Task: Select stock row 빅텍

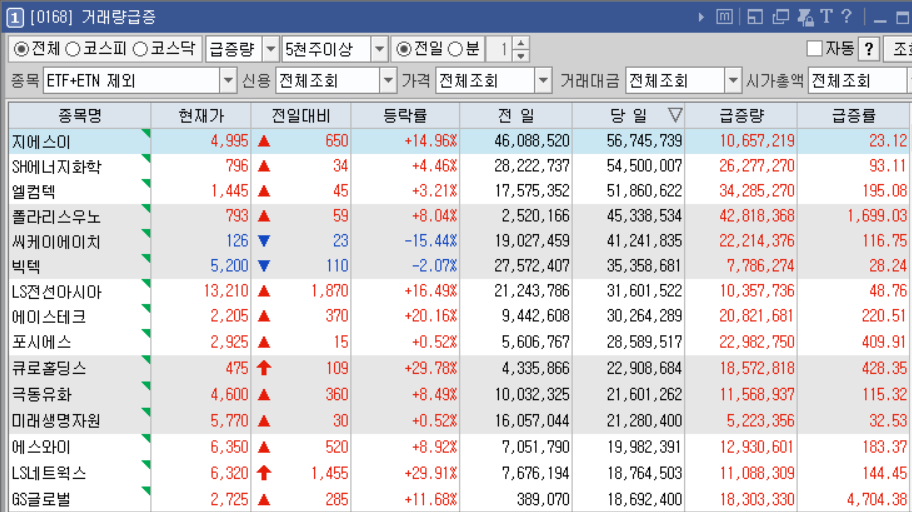Action: 459,266
